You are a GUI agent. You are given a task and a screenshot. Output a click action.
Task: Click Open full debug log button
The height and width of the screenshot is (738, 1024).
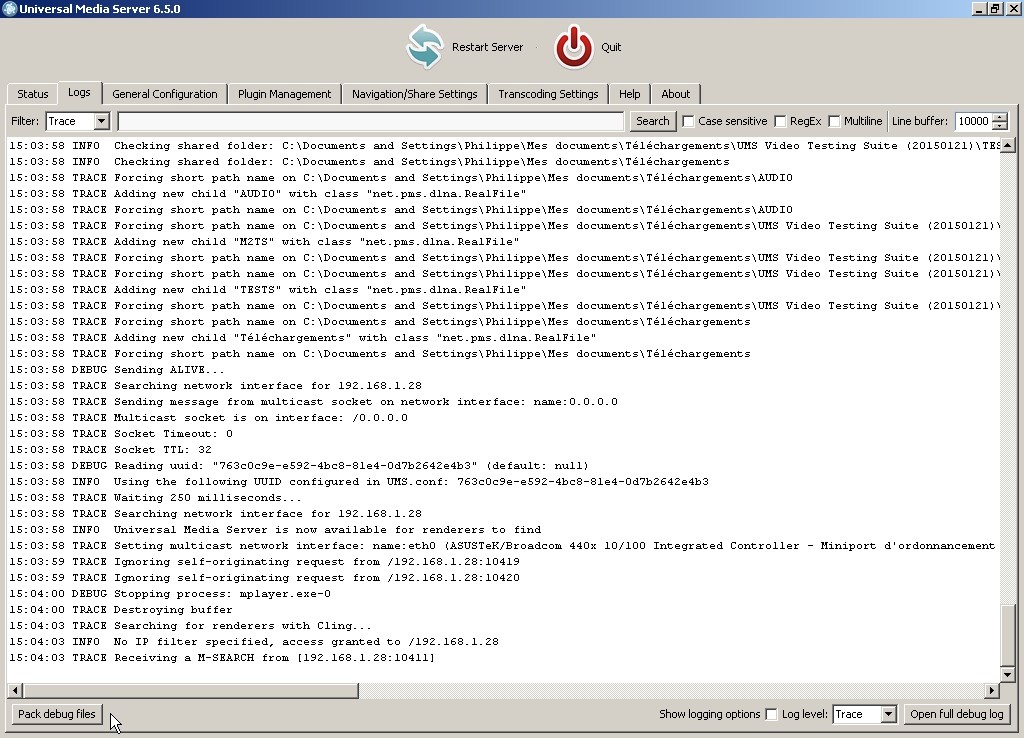(957, 714)
